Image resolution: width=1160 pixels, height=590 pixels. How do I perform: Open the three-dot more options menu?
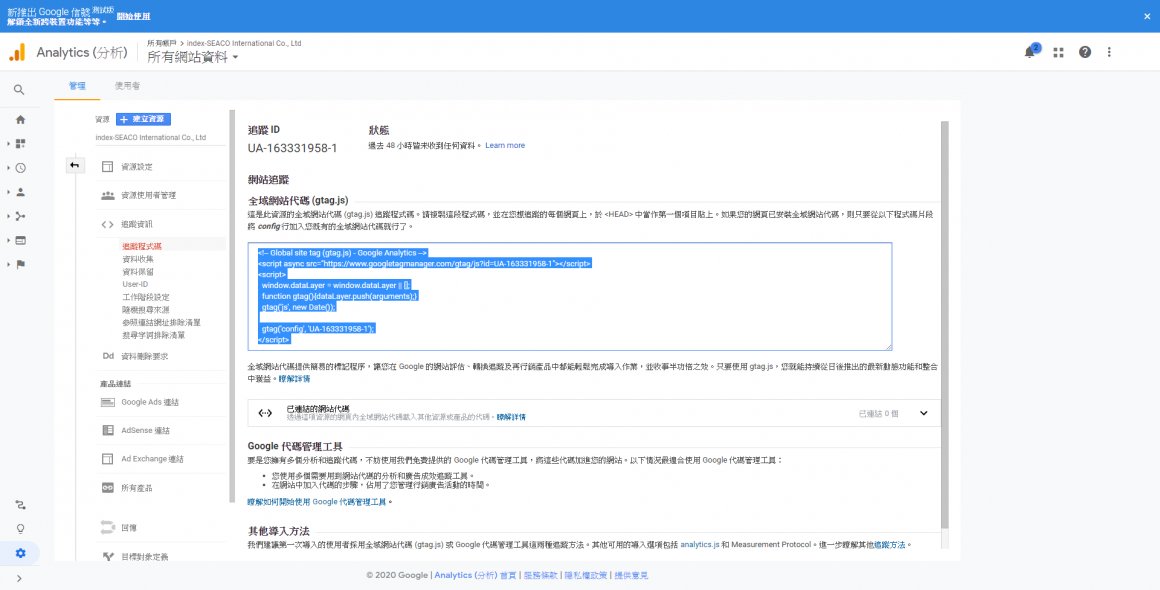click(1109, 52)
